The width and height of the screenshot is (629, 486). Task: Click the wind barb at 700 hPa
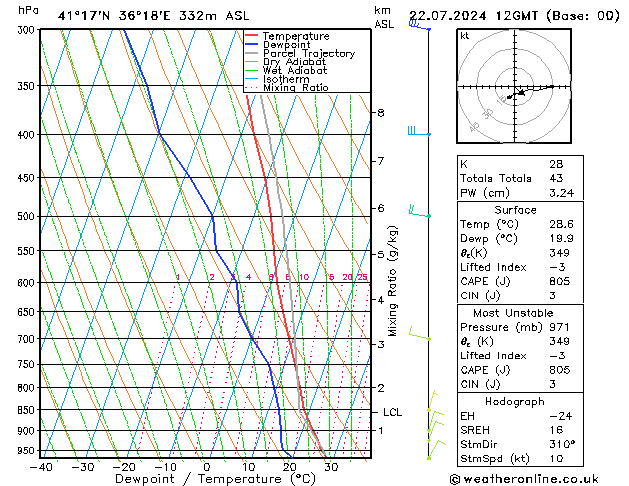(417, 337)
